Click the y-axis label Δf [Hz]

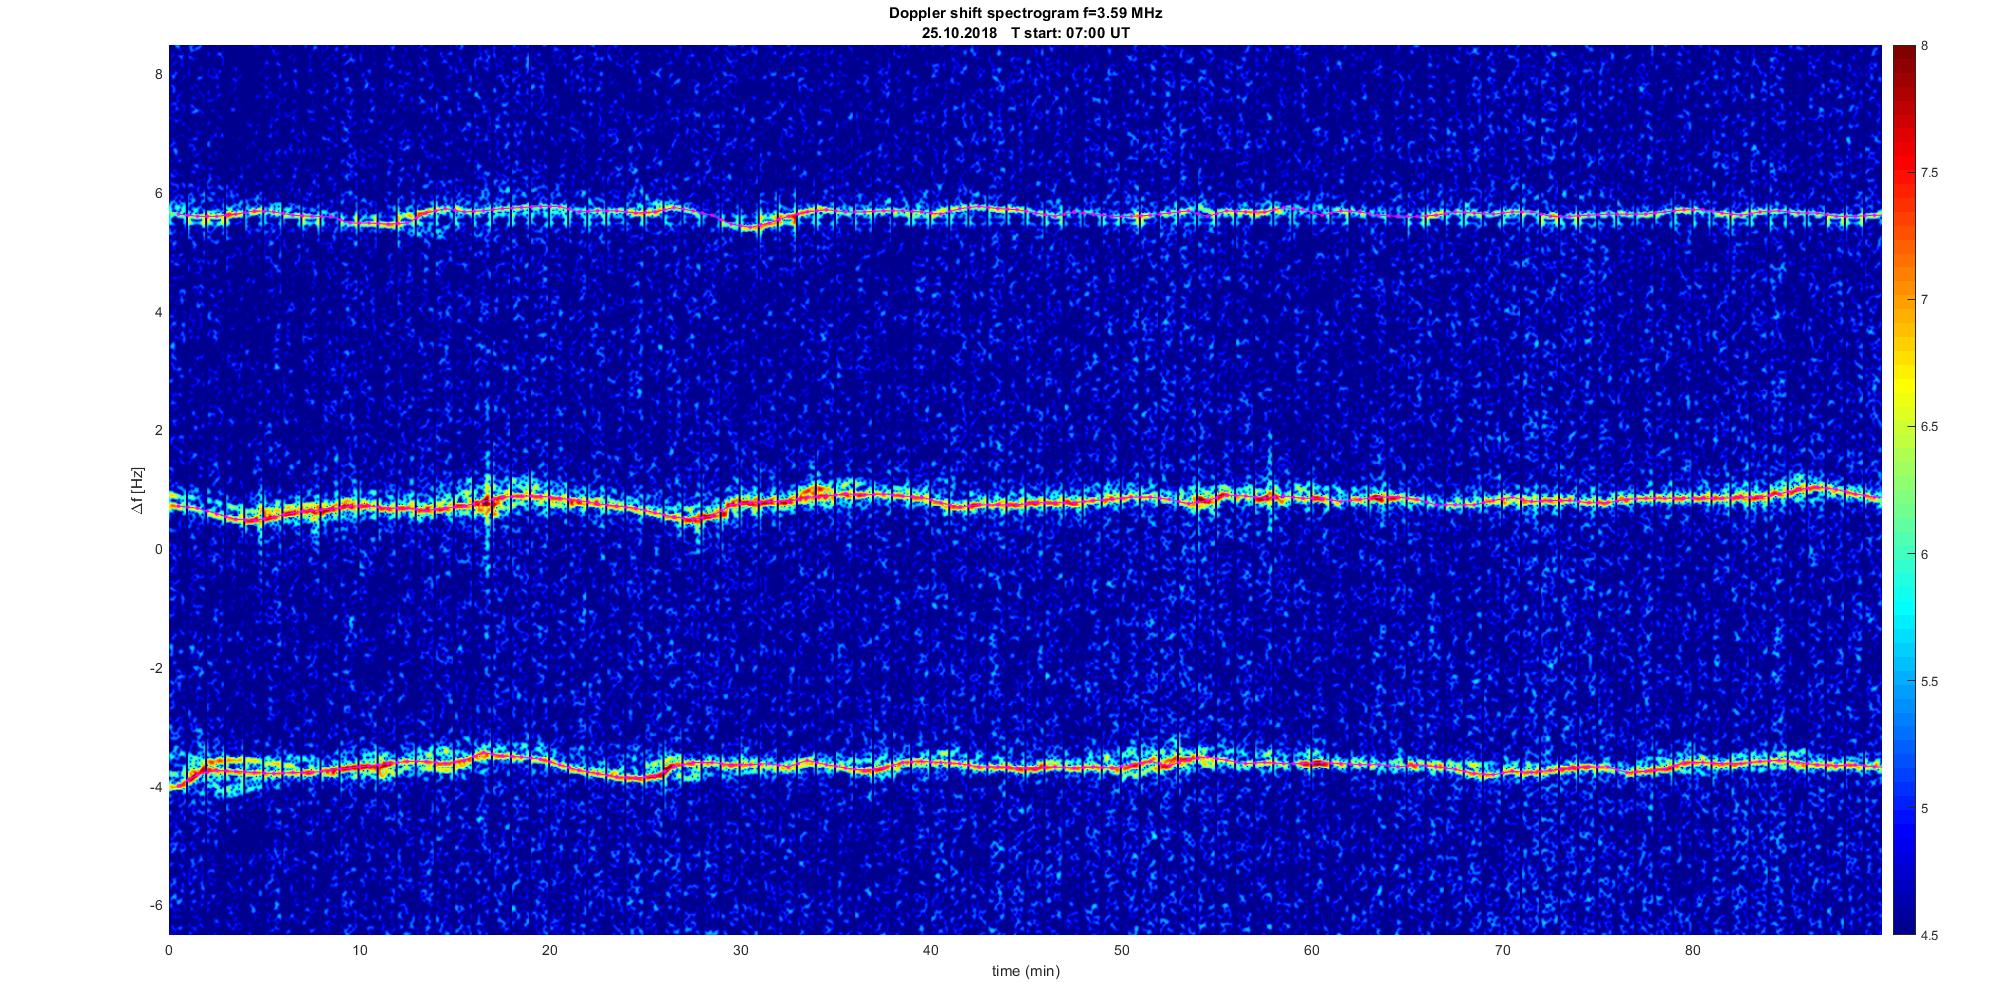[x=137, y=490]
